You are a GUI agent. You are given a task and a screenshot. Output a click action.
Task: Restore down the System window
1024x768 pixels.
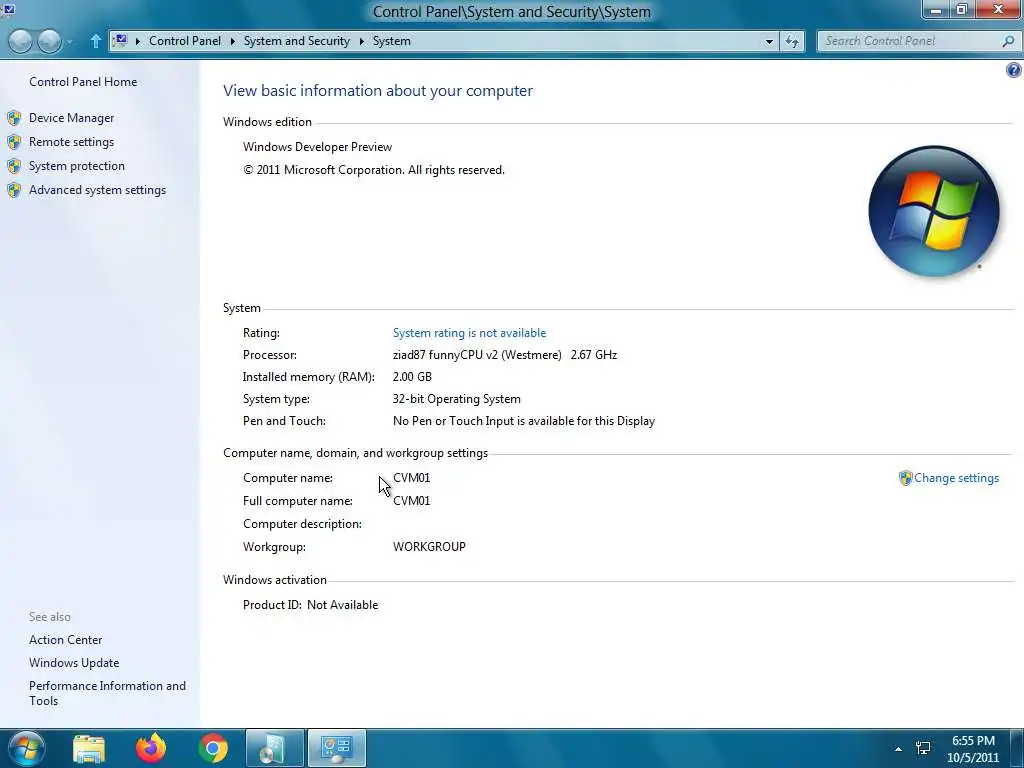[961, 10]
